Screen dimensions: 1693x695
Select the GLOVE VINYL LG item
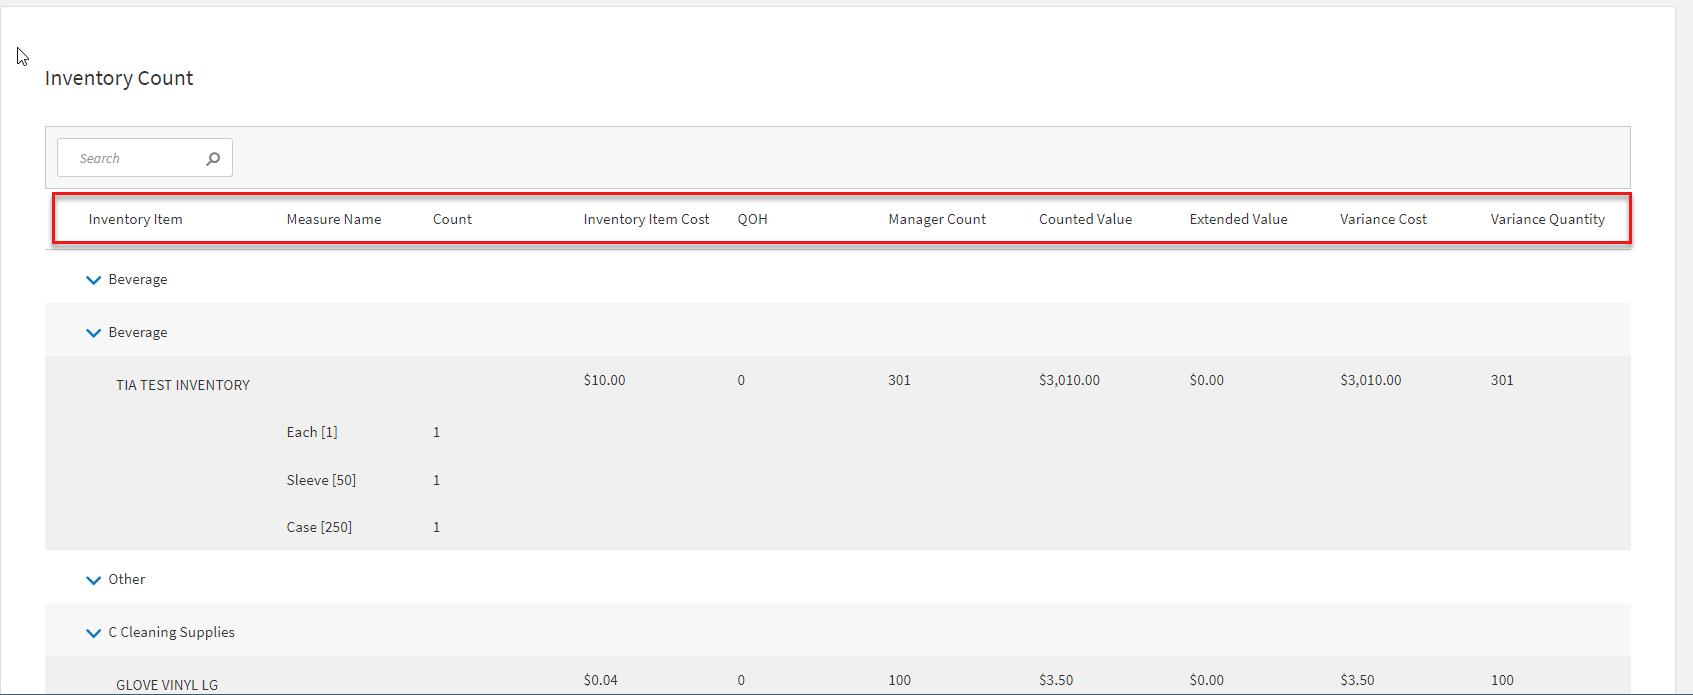tap(167, 685)
